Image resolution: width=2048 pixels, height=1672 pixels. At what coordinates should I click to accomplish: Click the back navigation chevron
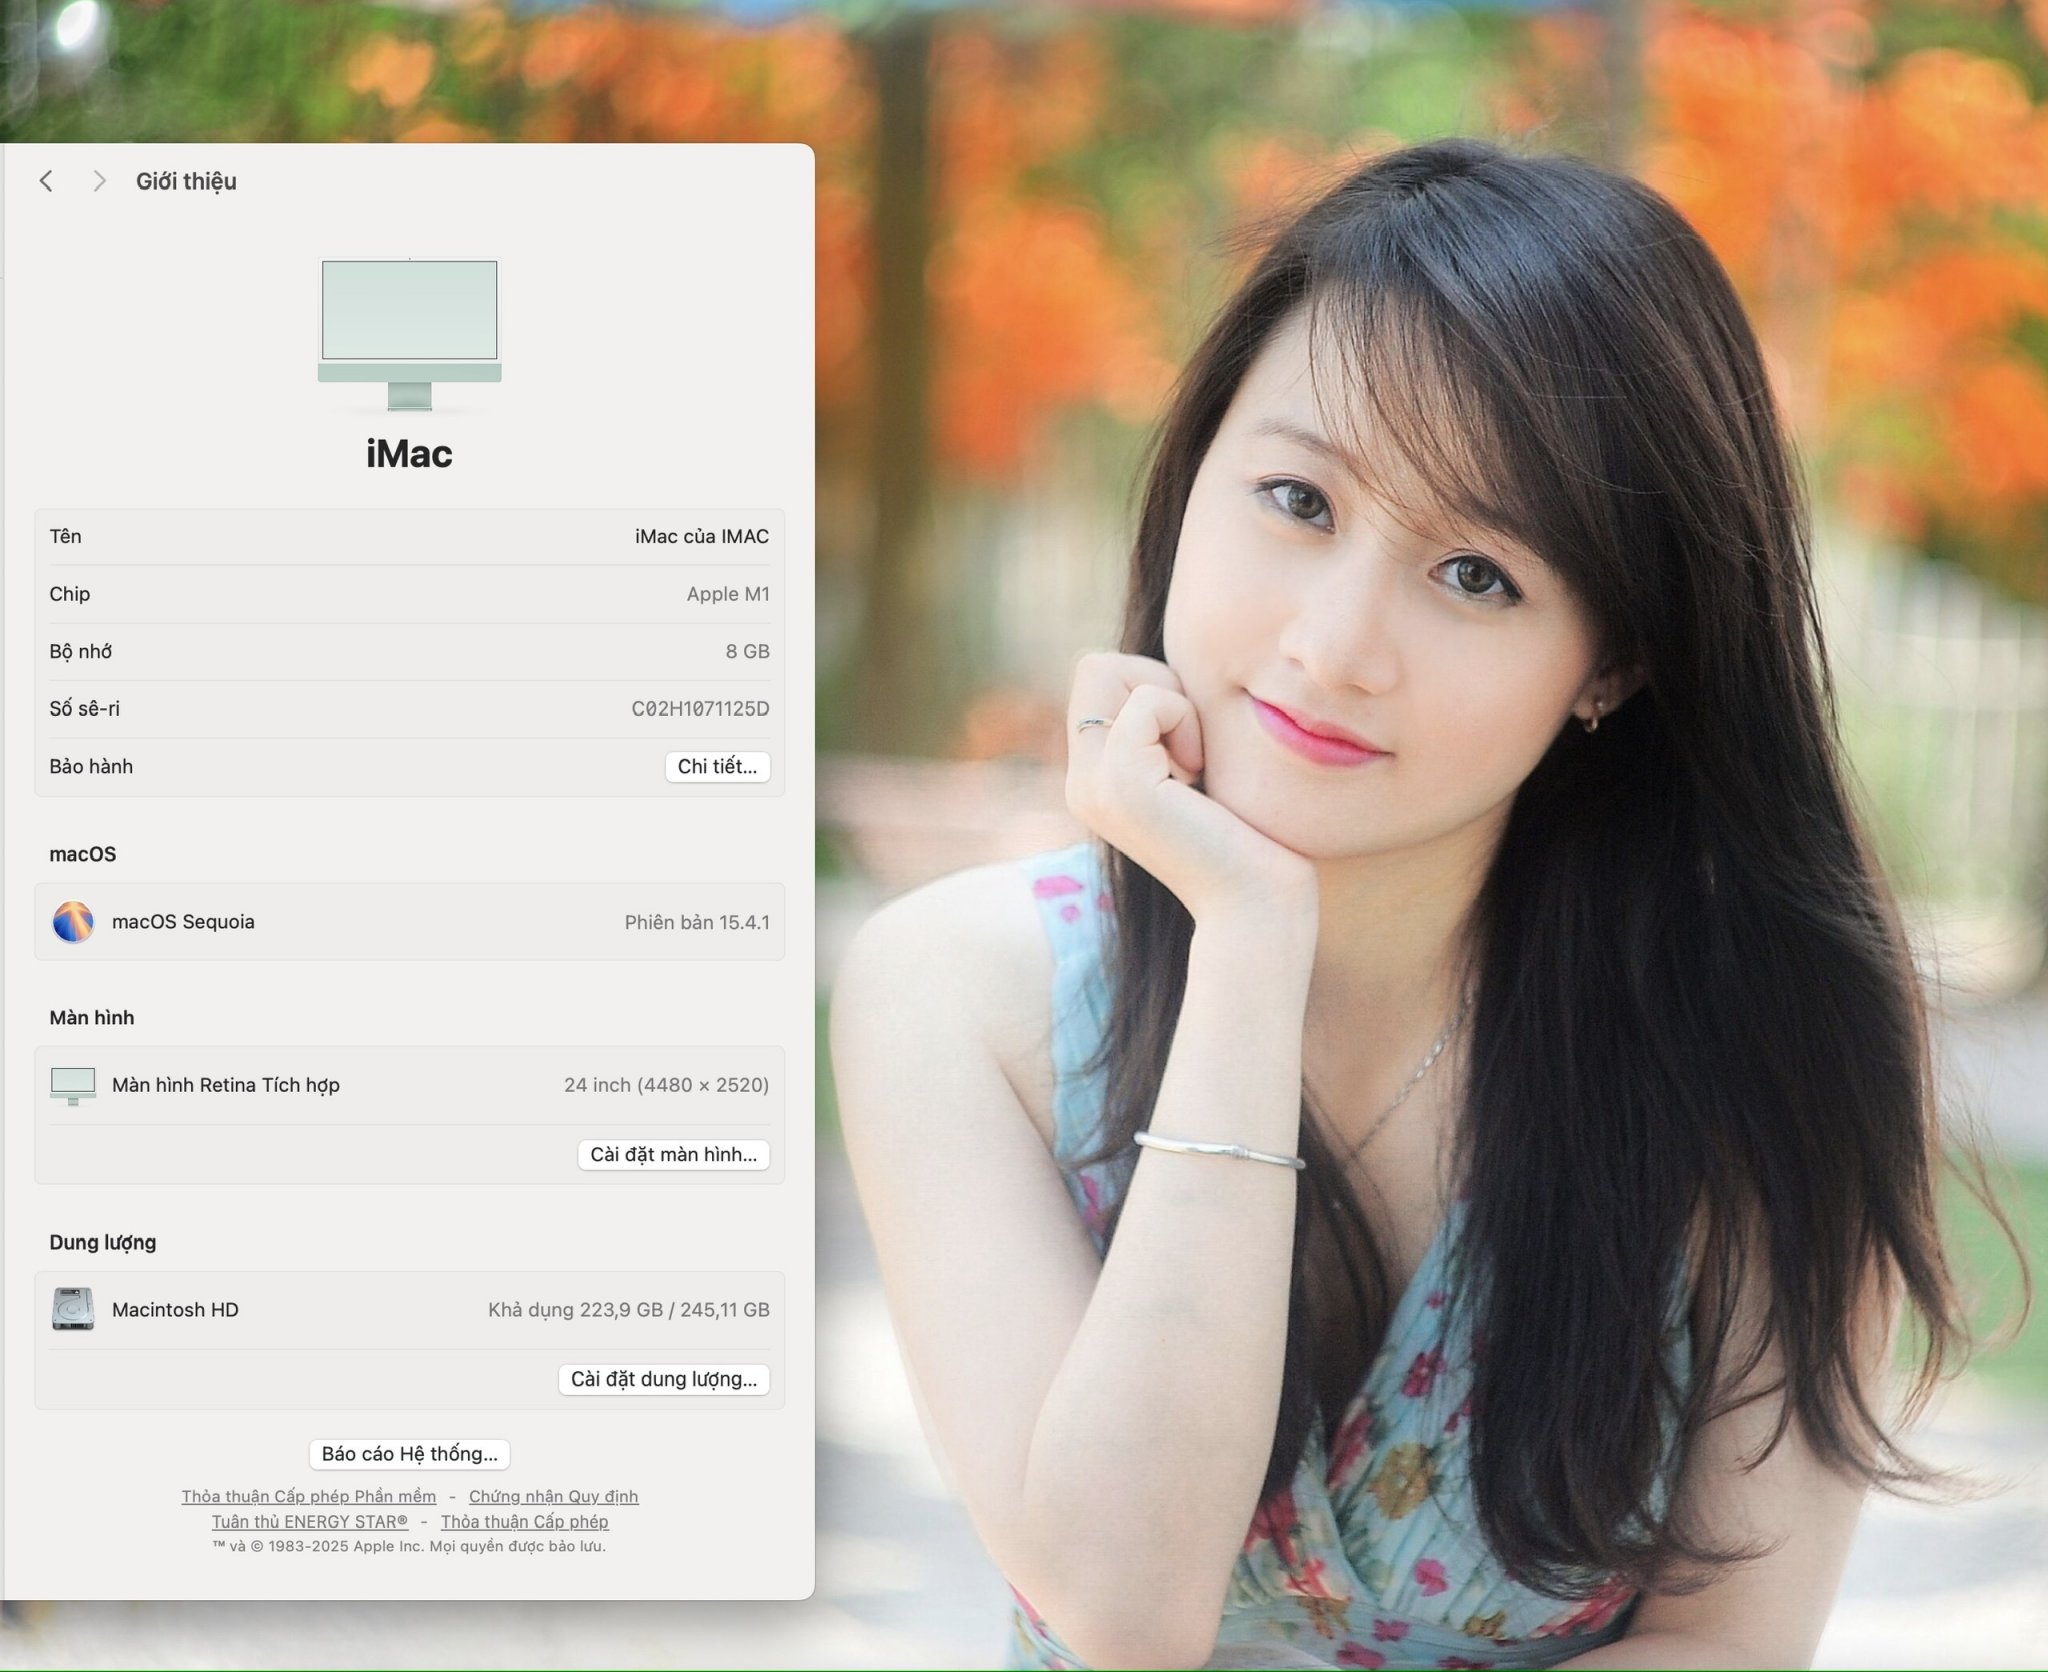click(x=46, y=181)
